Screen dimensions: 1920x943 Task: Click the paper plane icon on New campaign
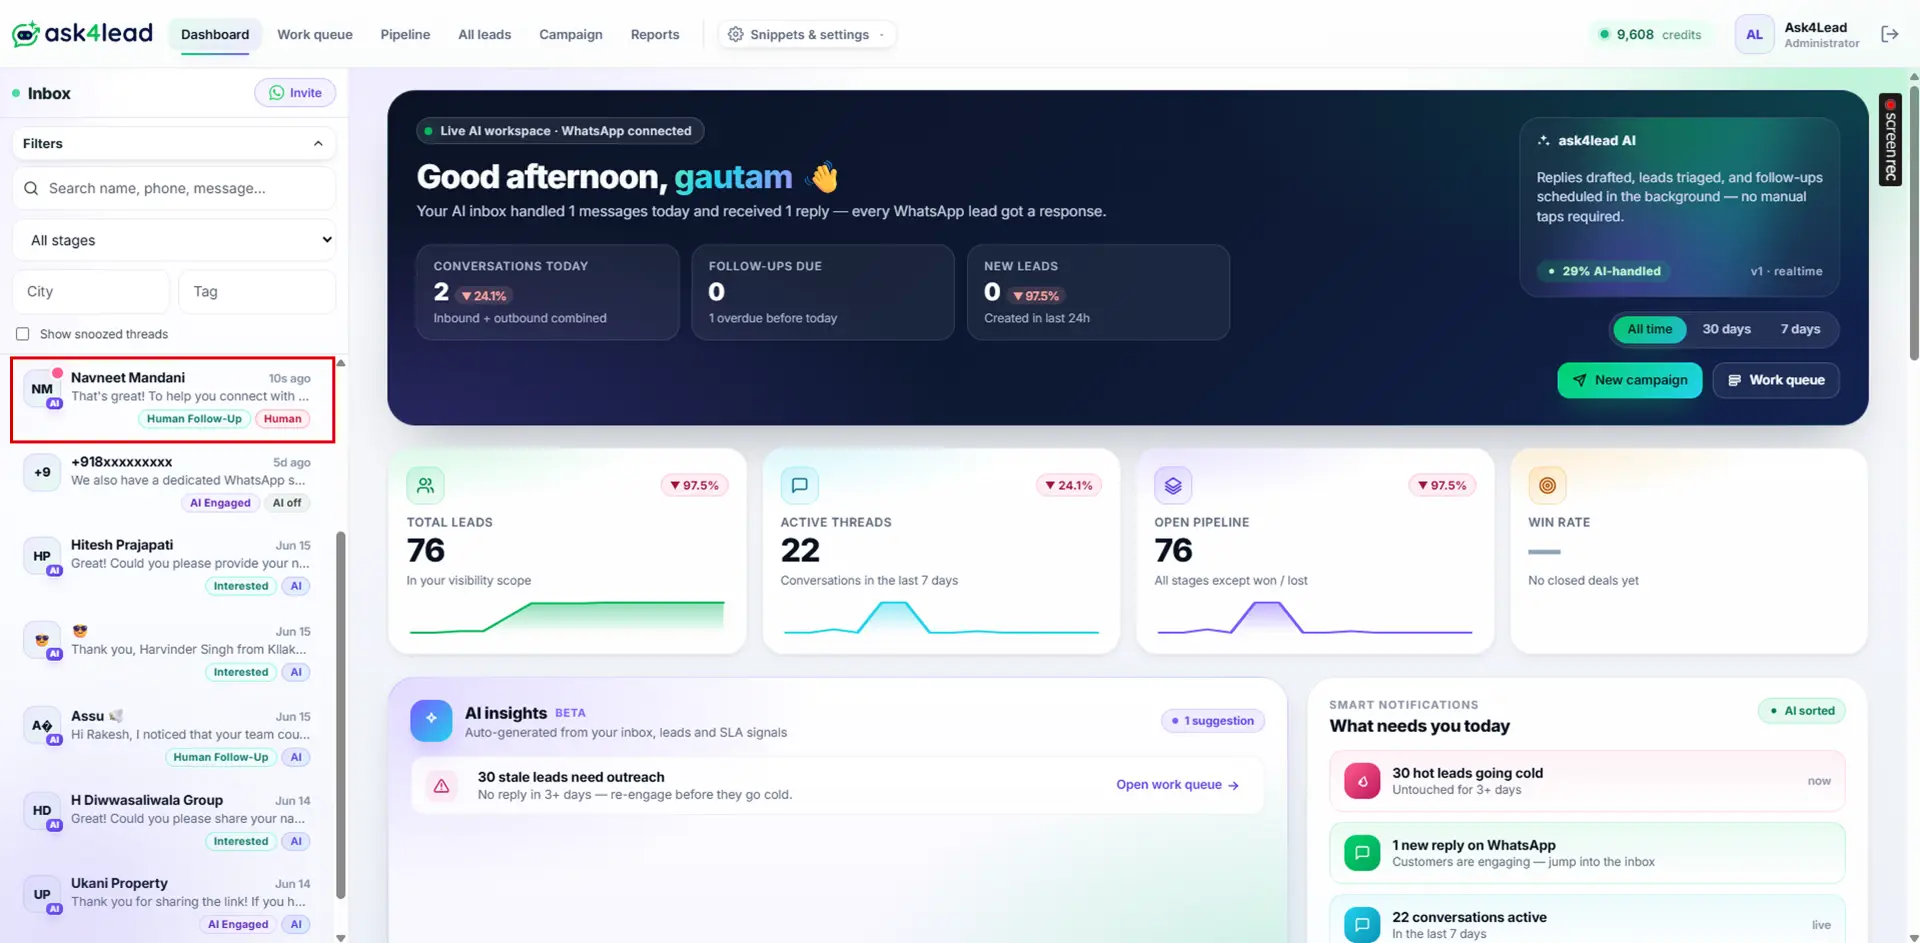click(x=1580, y=380)
